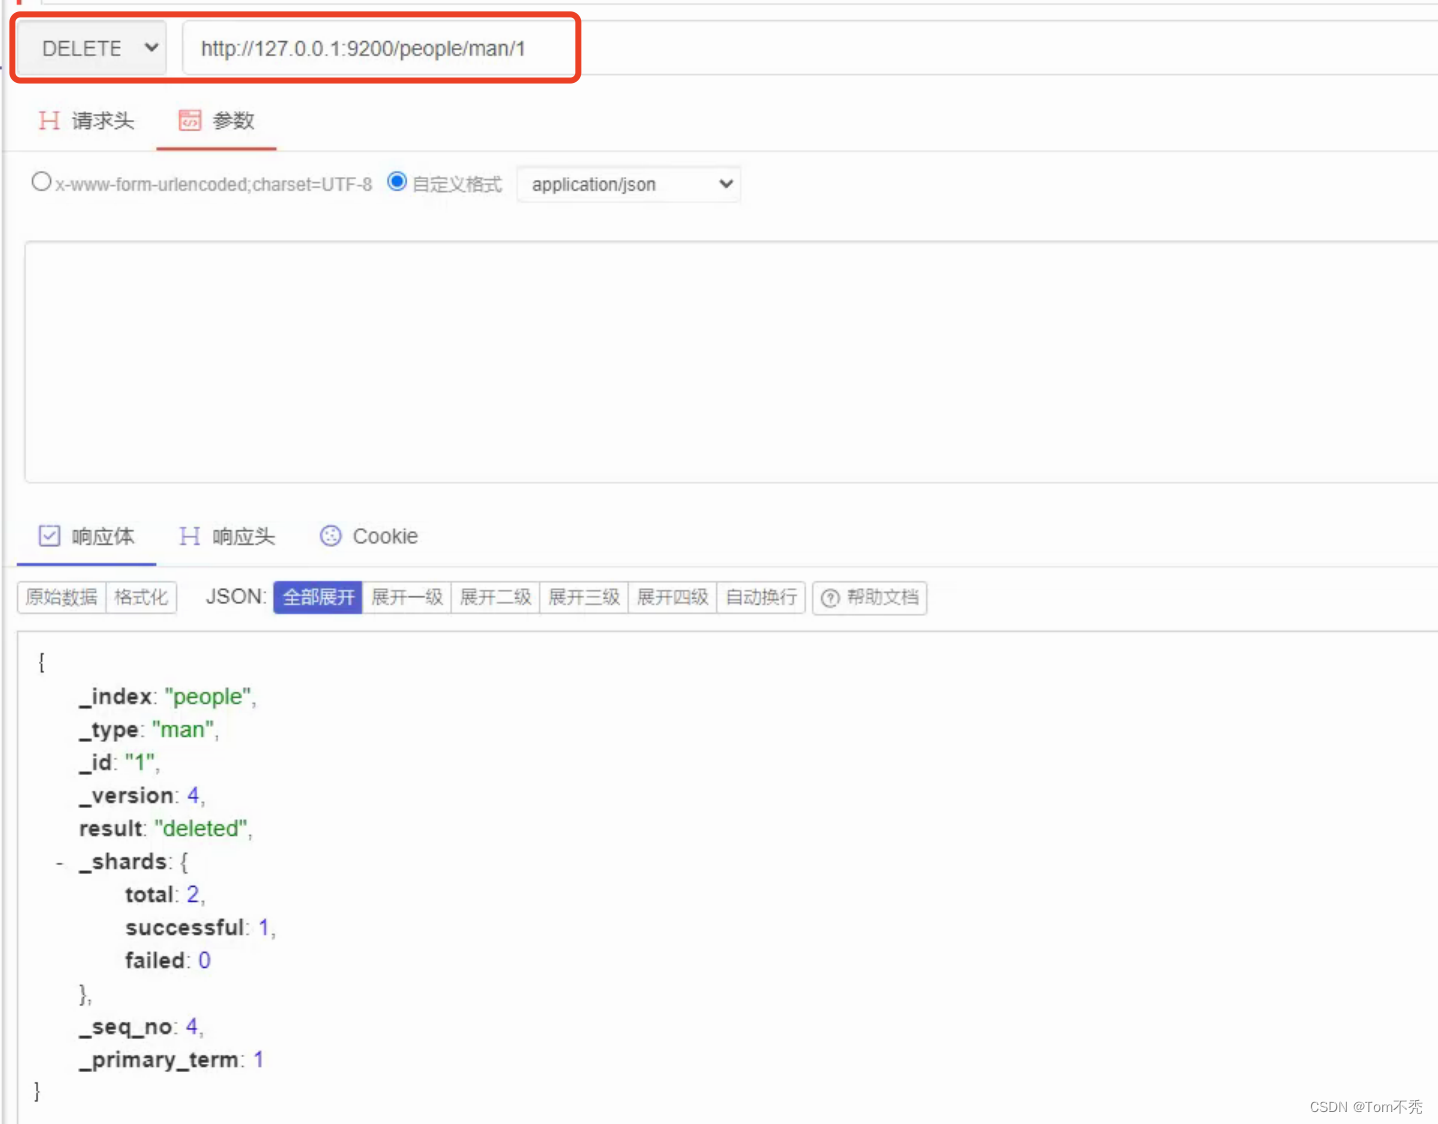Click the _type "man" value
The image size is (1438, 1124).
point(182,730)
